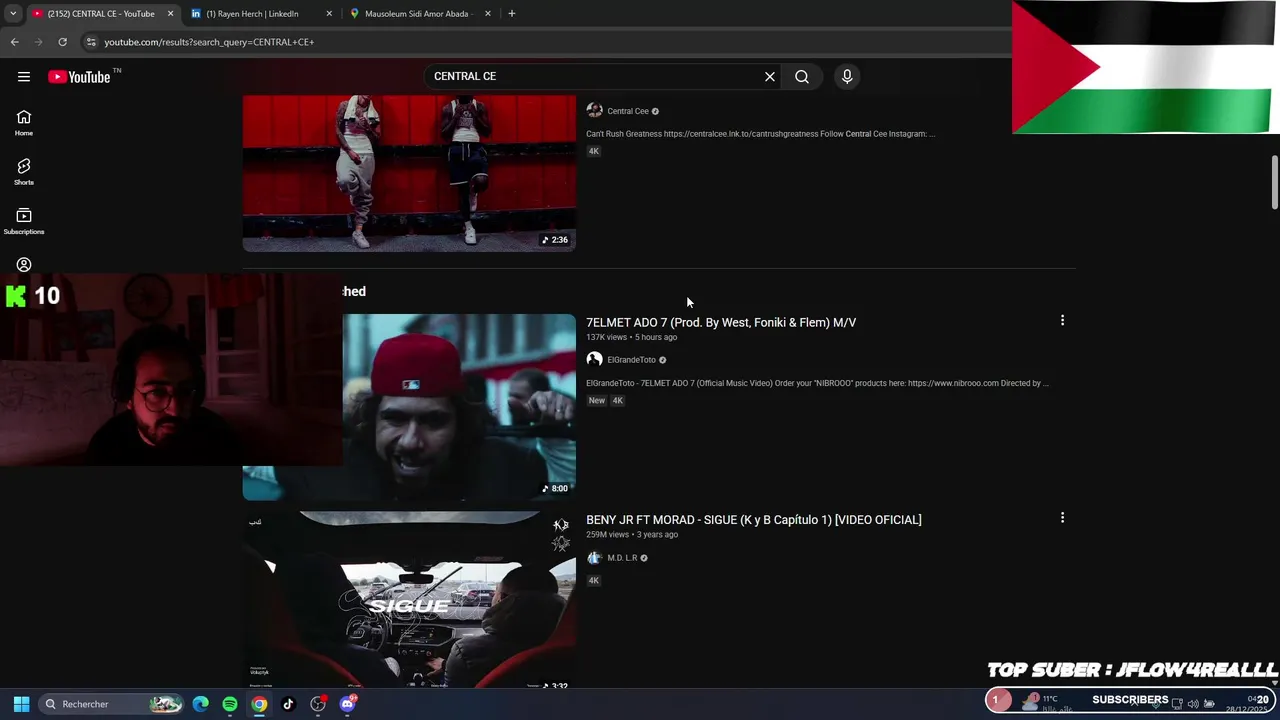The height and width of the screenshot is (720, 1280).
Task: Open the YouTube hamburger guide menu
Action: (x=24, y=77)
